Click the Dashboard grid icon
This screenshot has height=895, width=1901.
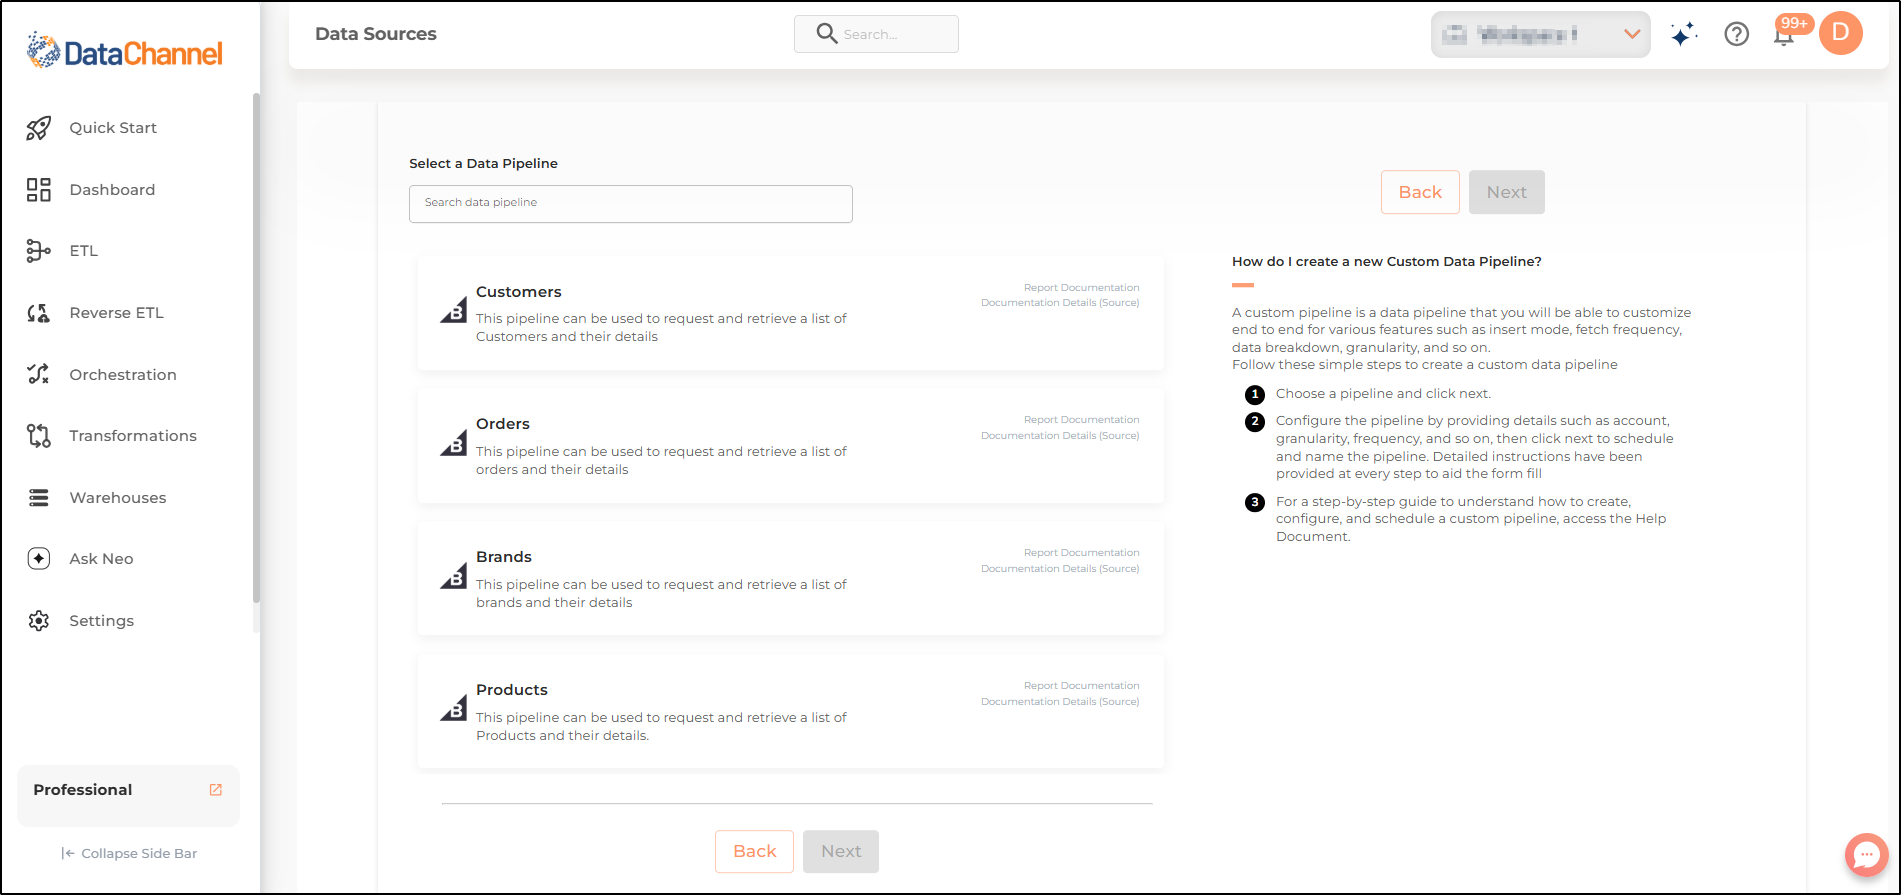[x=38, y=190]
